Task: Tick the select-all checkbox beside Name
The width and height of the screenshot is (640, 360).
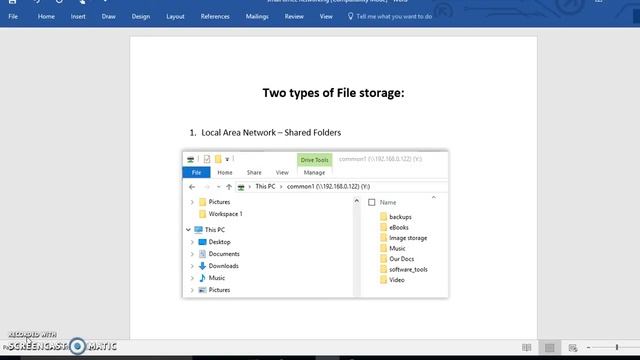Action: tap(371, 202)
